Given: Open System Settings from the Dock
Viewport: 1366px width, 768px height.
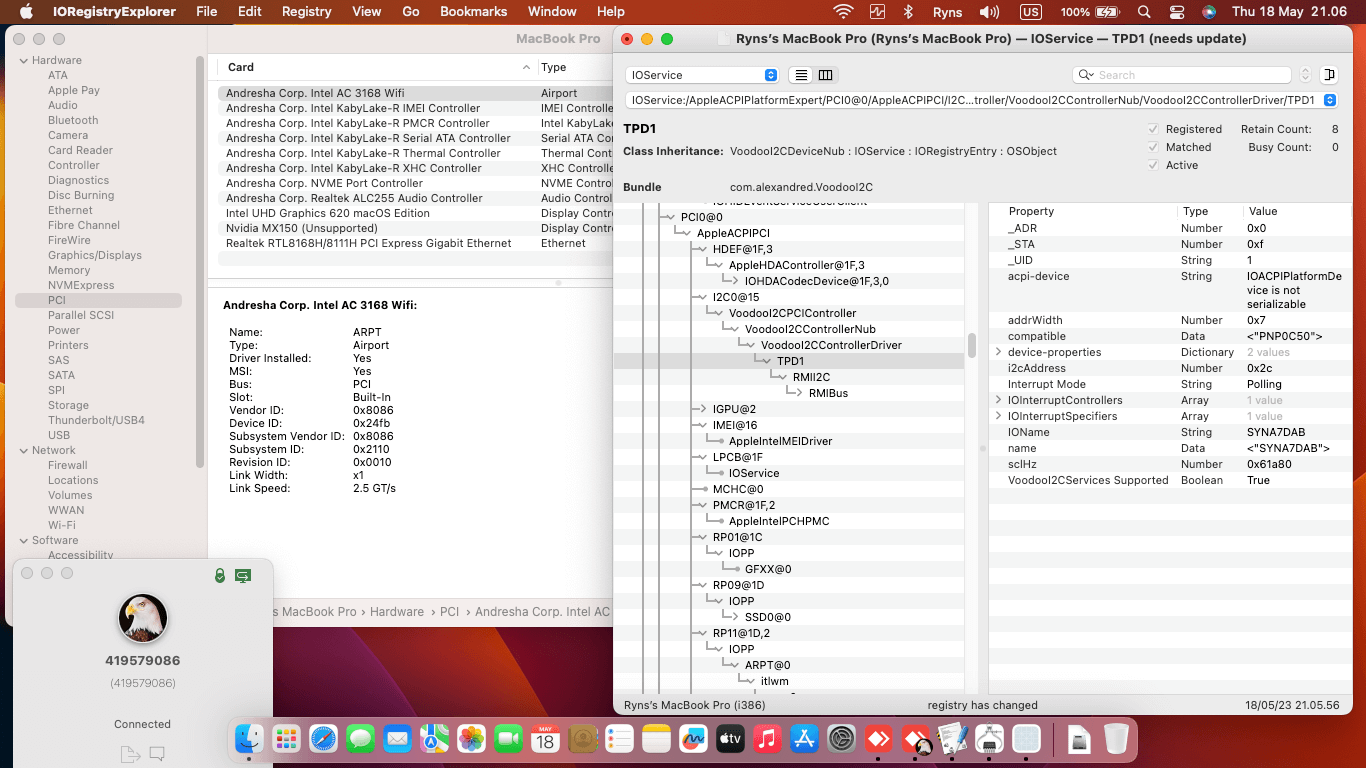Looking at the screenshot, I should coord(841,739).
